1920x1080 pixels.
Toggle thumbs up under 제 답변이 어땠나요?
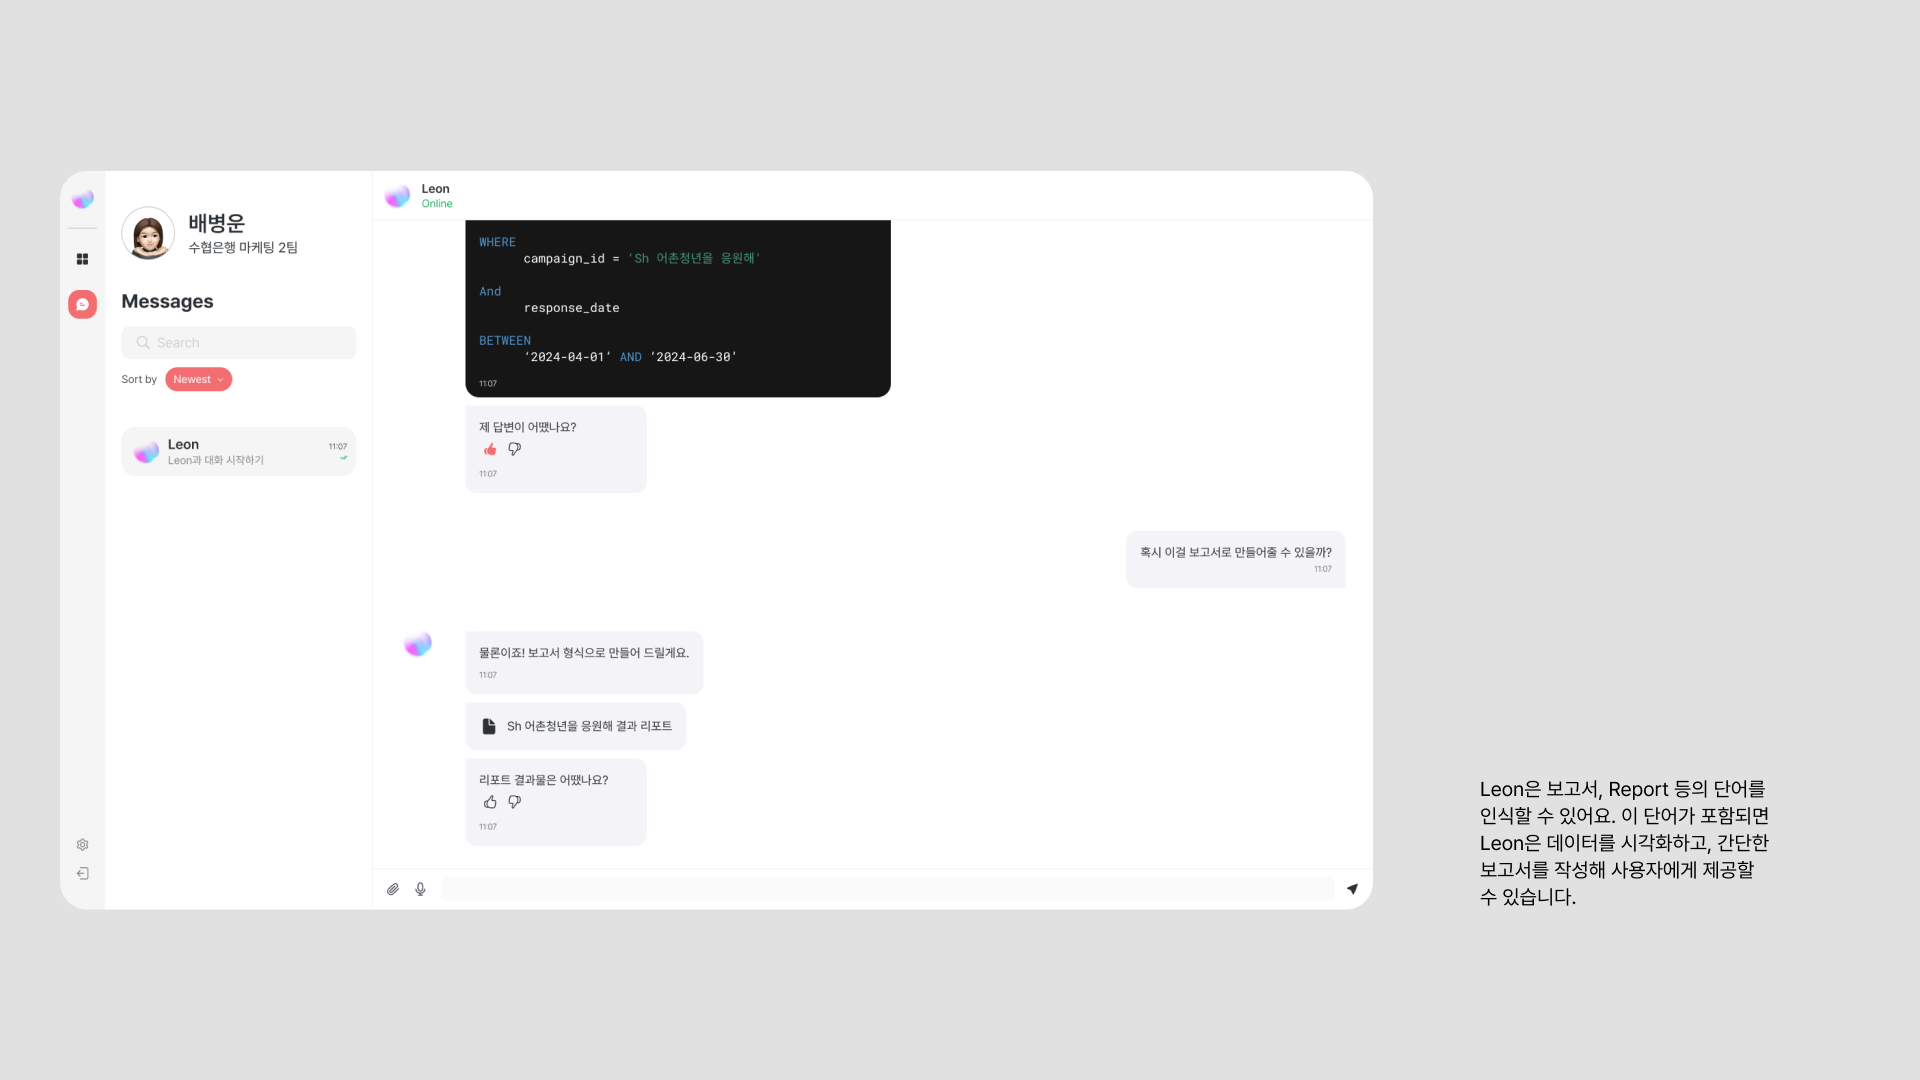490,450
